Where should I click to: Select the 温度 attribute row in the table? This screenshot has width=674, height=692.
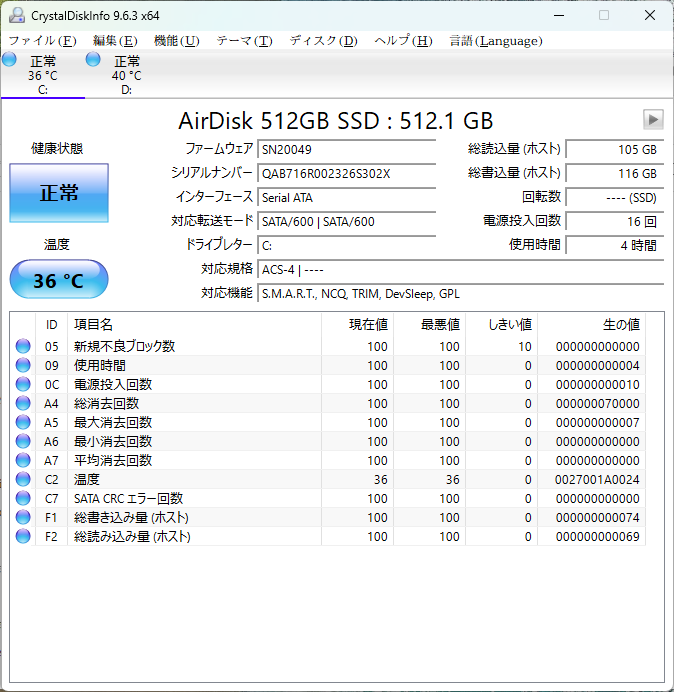point(328,479)
